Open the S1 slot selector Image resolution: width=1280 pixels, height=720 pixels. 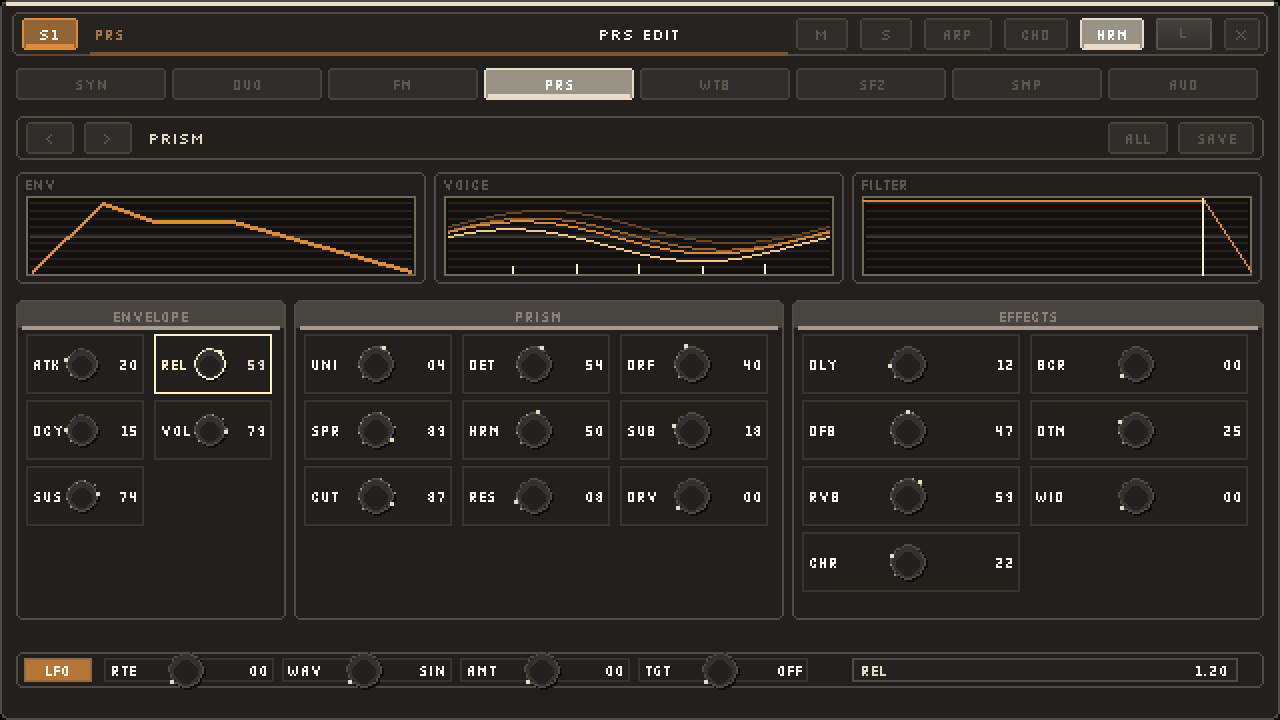point(50,34)
